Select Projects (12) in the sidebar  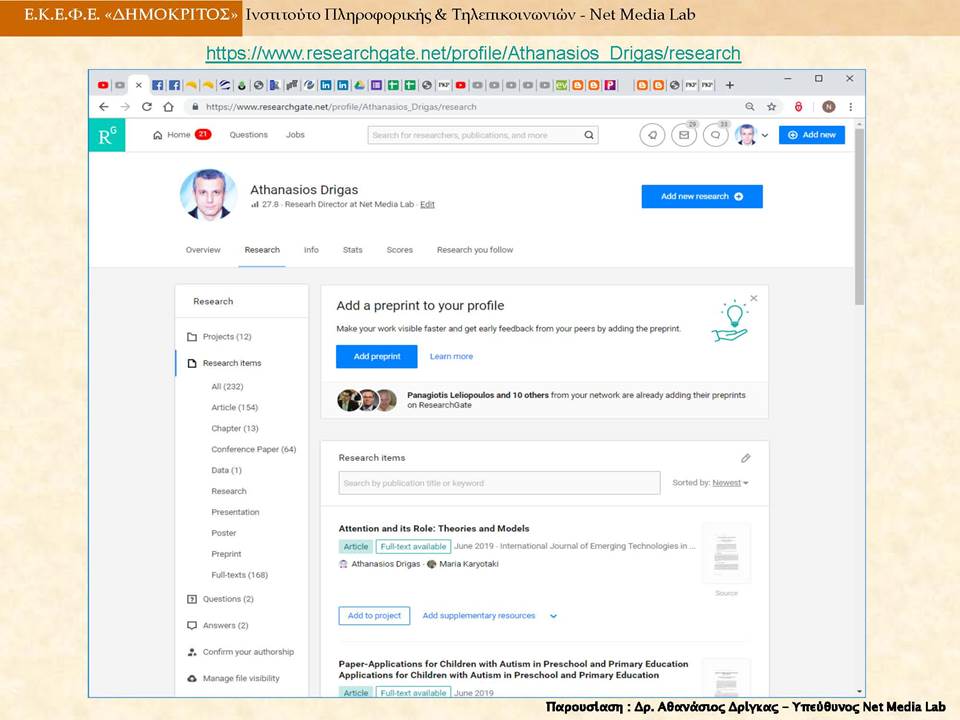point(227,337)
